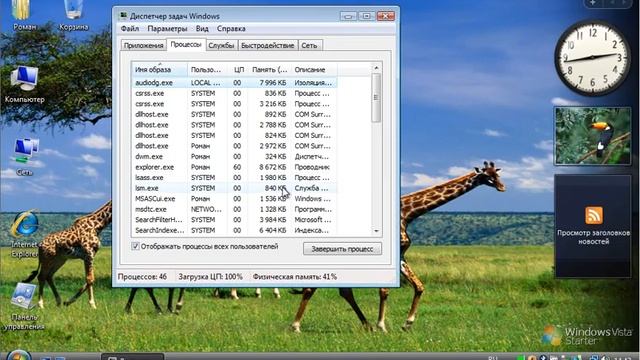The height and width of the screenshot is (360, 640).
Task: Select dllhost.exe using 2 788 КБ
Action: coord(234,125)
